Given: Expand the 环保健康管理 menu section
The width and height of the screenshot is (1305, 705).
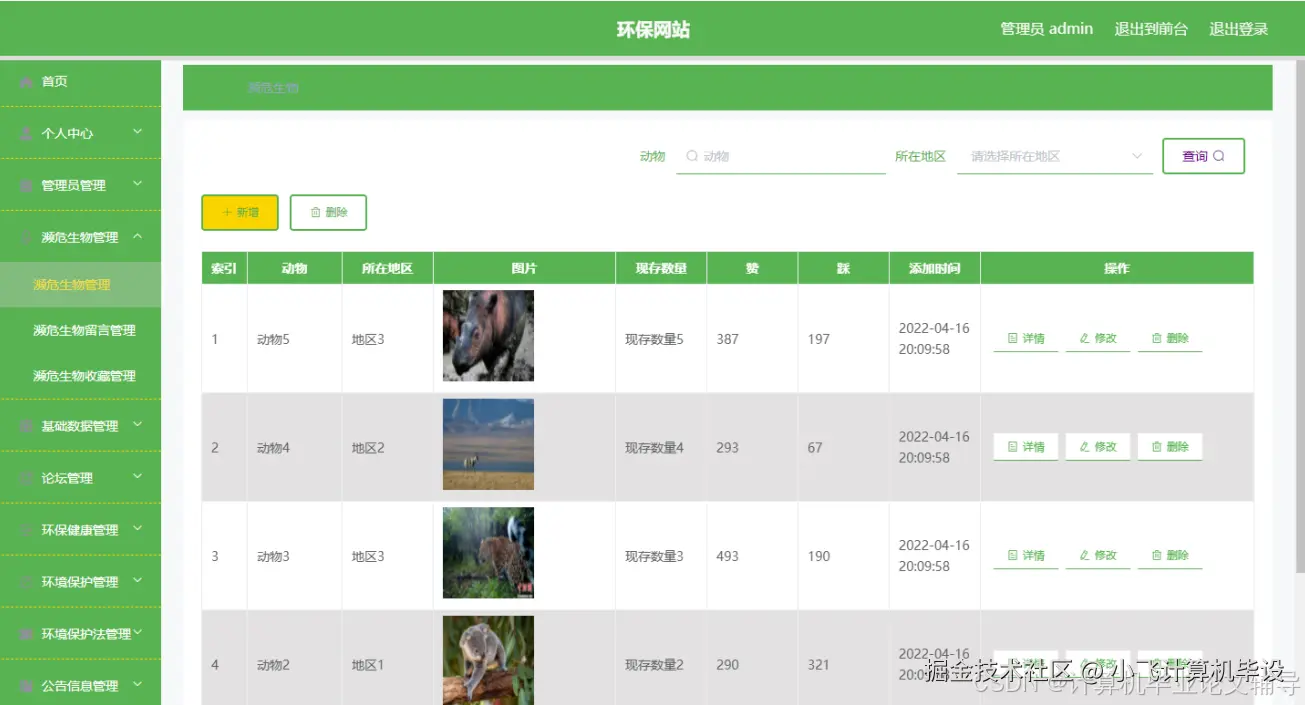Looking at the screenshot, I should 80,529.
